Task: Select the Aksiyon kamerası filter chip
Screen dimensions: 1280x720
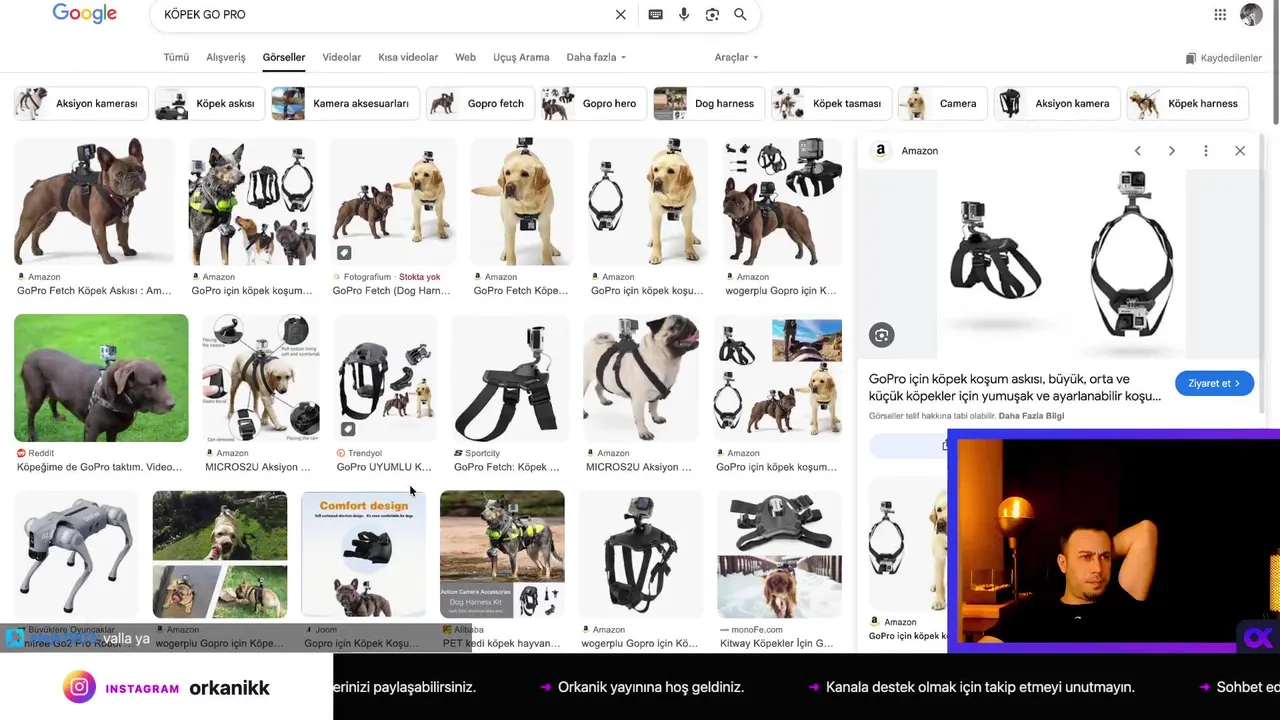Action: pos(81,104)
